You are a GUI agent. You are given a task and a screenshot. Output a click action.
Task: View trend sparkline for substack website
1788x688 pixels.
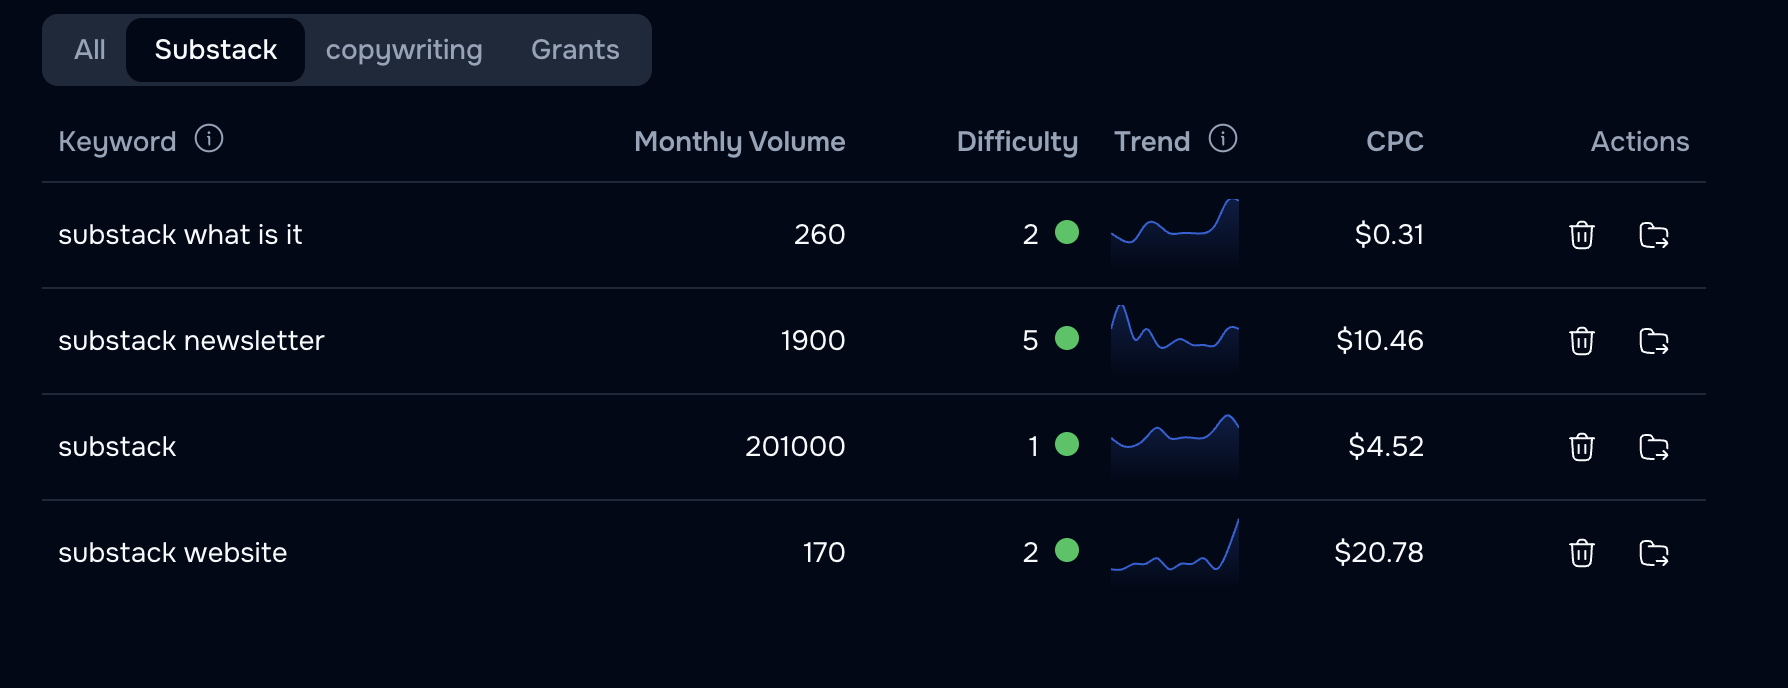pyautogui.click(x=1175, y=550)
